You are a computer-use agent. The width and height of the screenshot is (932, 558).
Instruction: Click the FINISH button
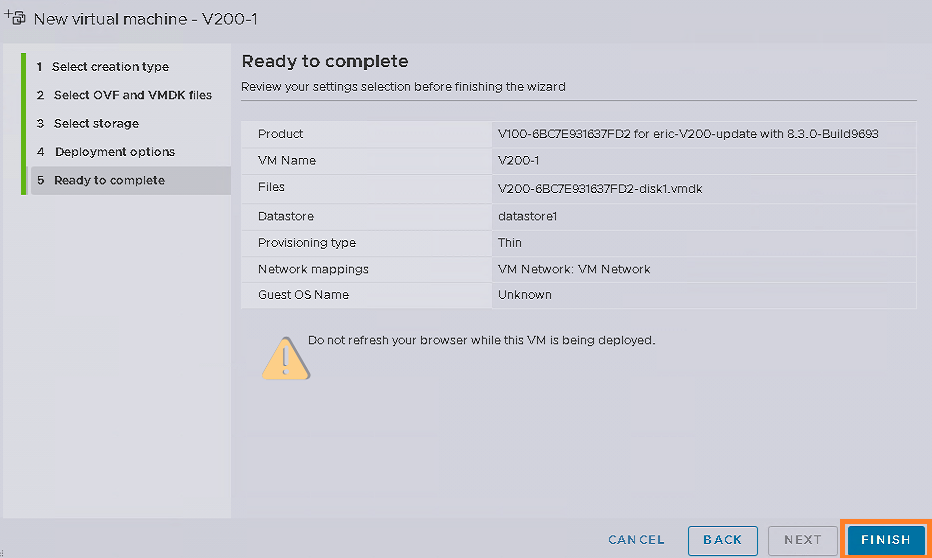click(886, 540)
